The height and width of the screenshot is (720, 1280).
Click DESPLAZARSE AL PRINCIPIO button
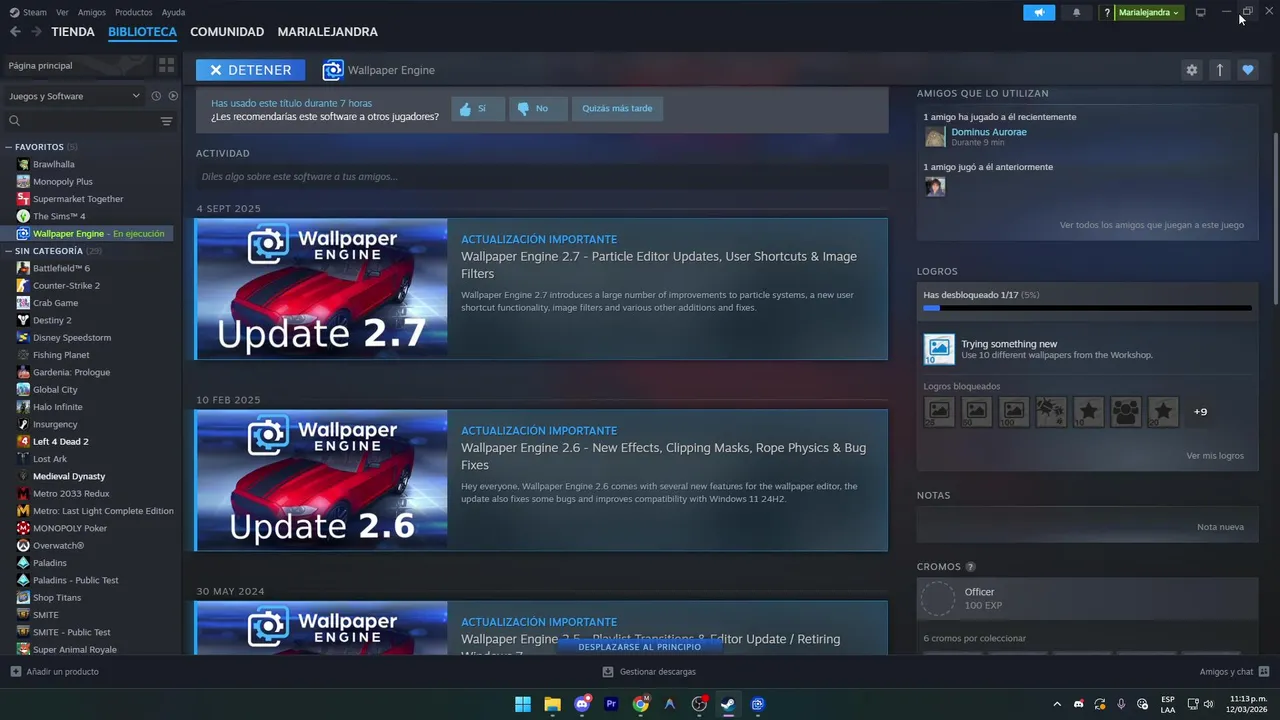pos(640,647)
